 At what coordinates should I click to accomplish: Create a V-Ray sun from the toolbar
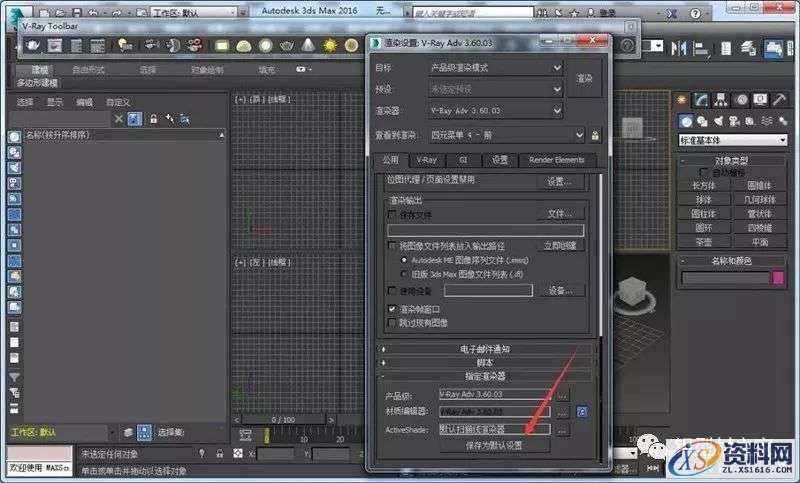(x=330, y=46)
